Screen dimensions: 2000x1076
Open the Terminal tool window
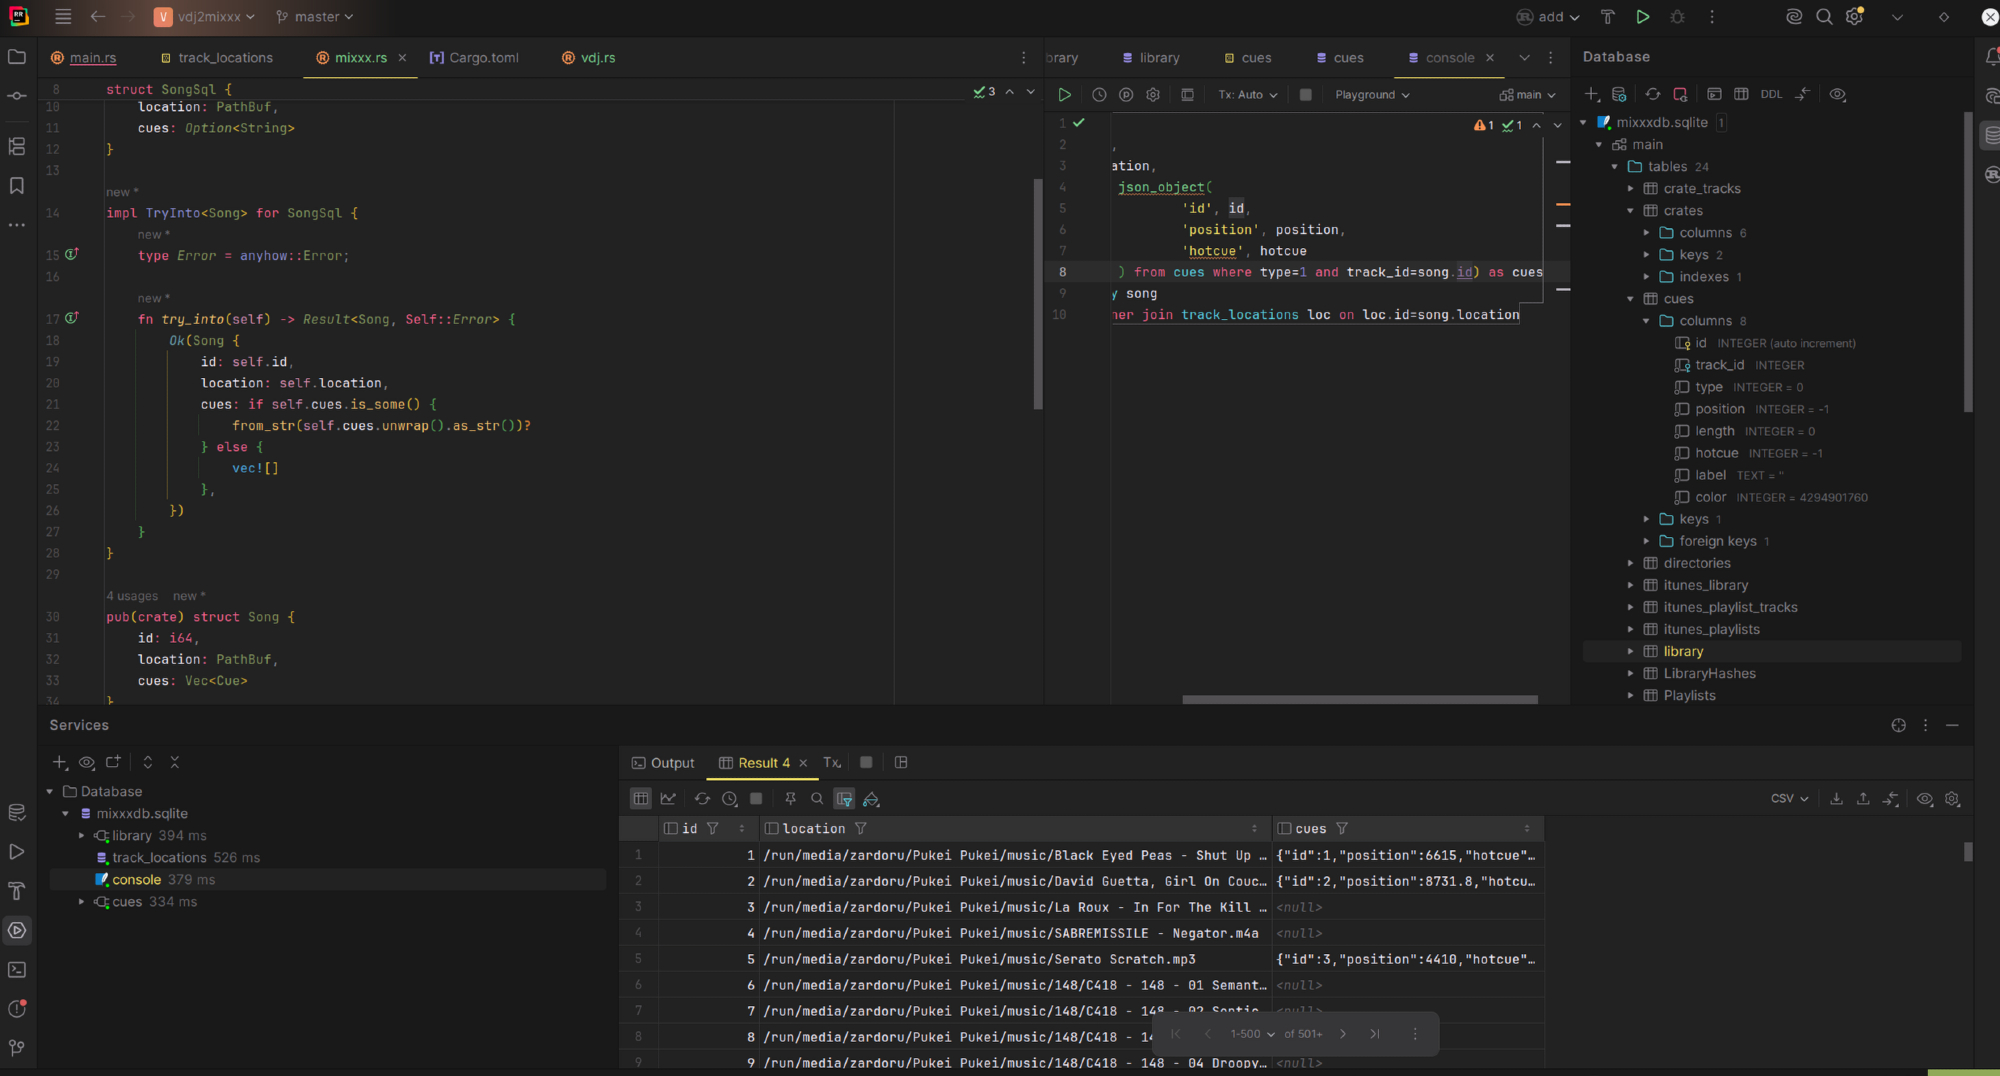coord(17,970)
